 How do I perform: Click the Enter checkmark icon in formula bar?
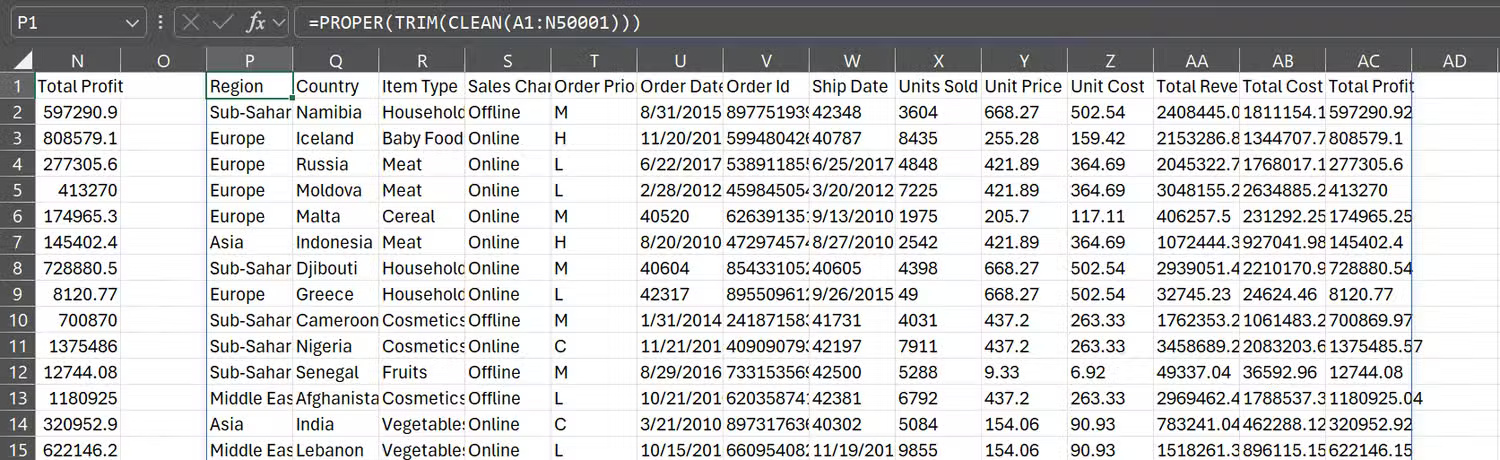[223, 22]
